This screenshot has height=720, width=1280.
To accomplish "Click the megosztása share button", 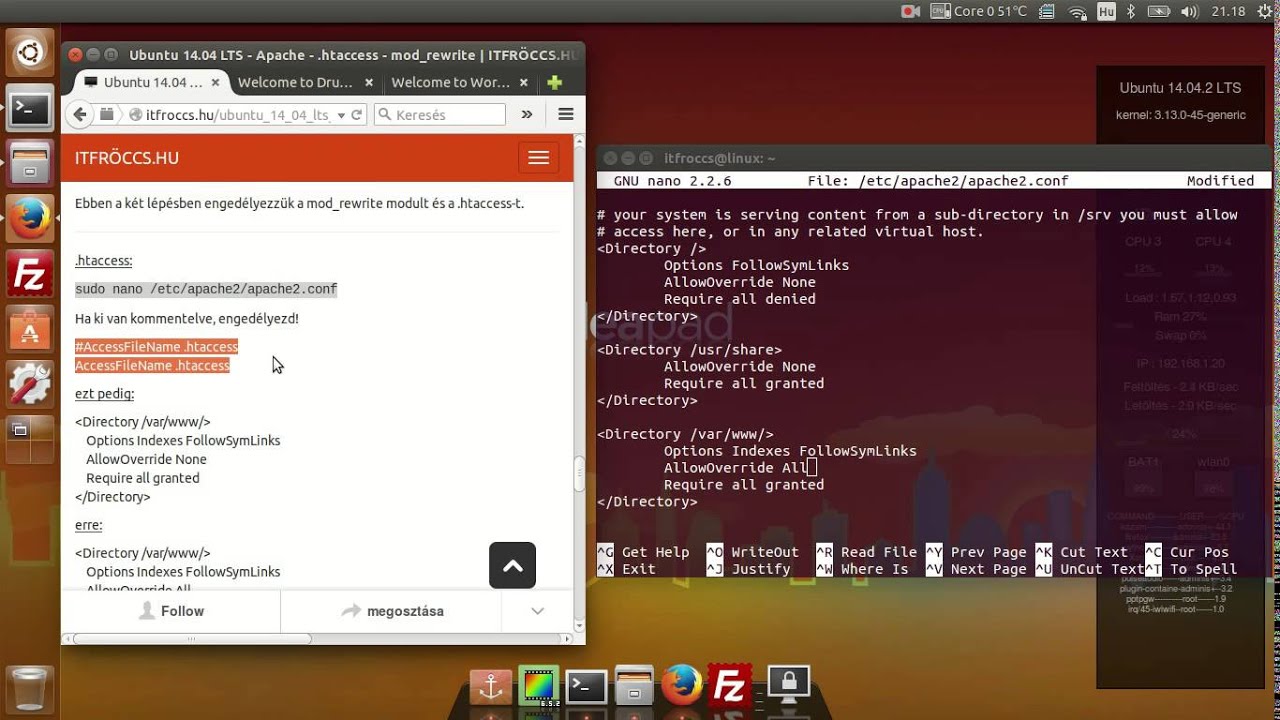I will click(391, 611).
